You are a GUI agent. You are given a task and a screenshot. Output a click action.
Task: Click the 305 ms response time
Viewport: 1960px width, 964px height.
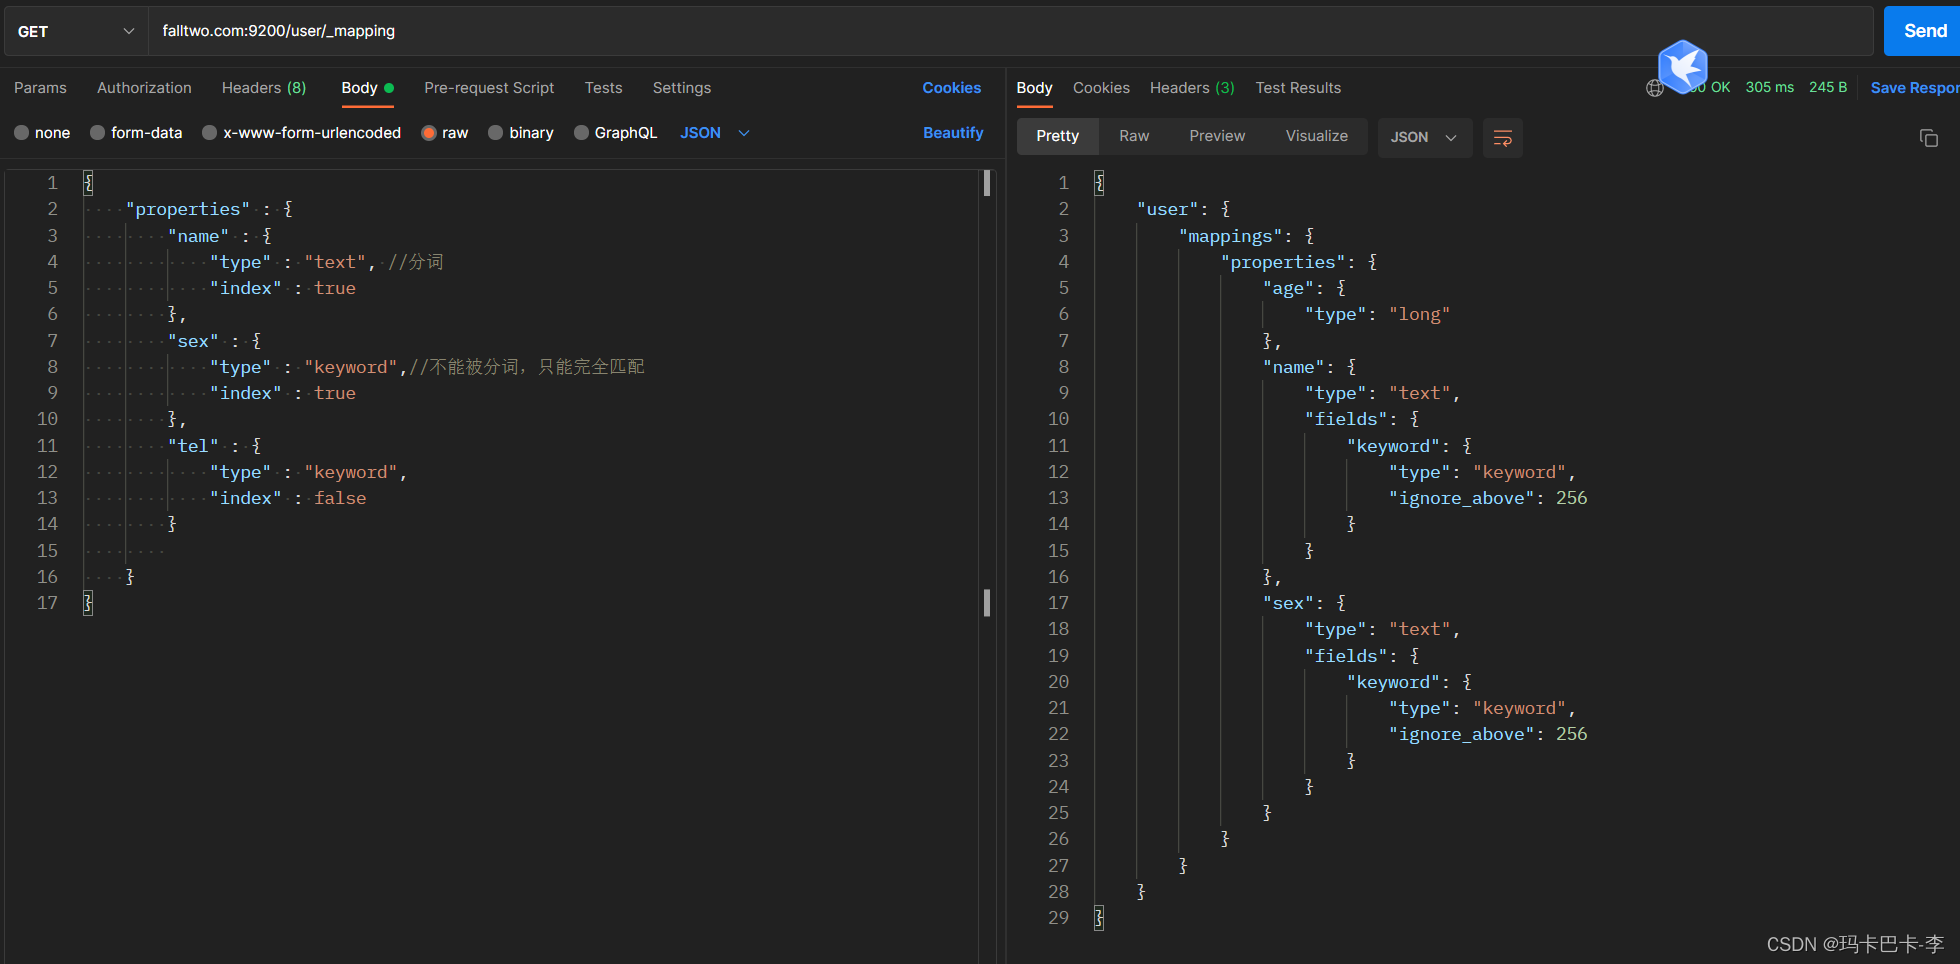tap(1769, 88)
